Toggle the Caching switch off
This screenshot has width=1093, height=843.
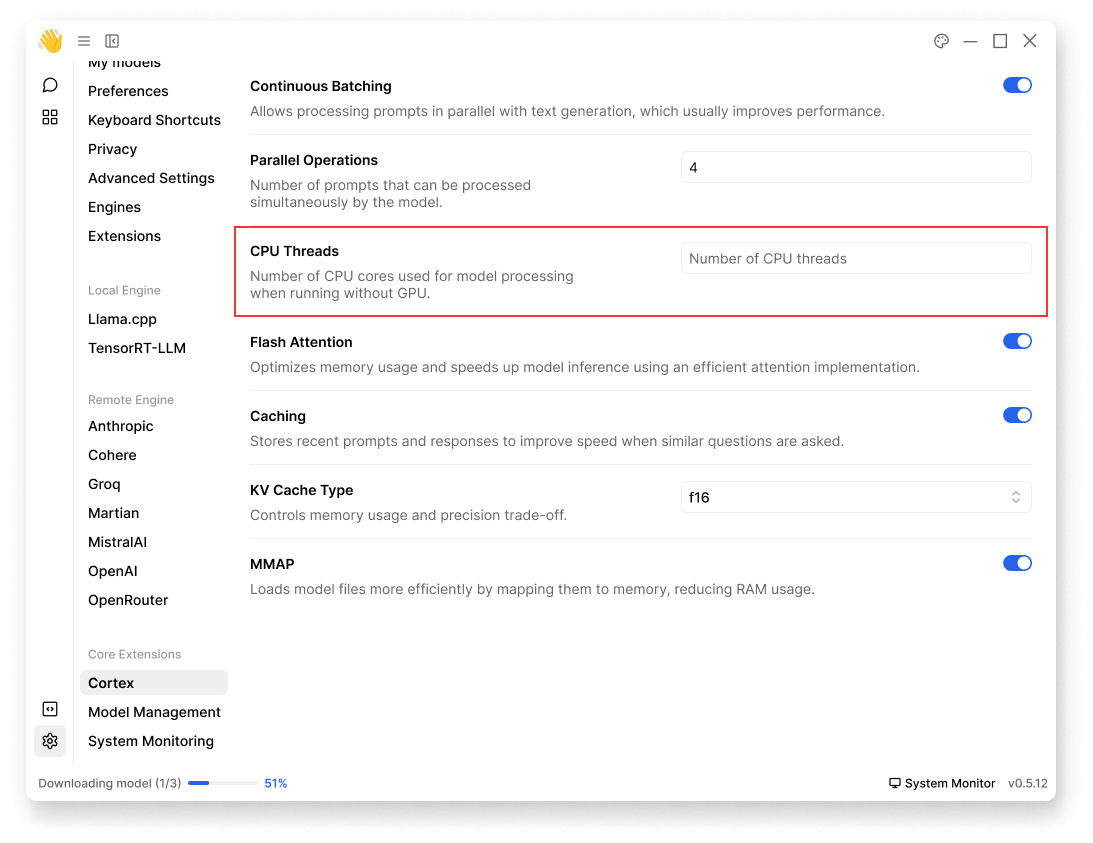tap(1016, 415)
